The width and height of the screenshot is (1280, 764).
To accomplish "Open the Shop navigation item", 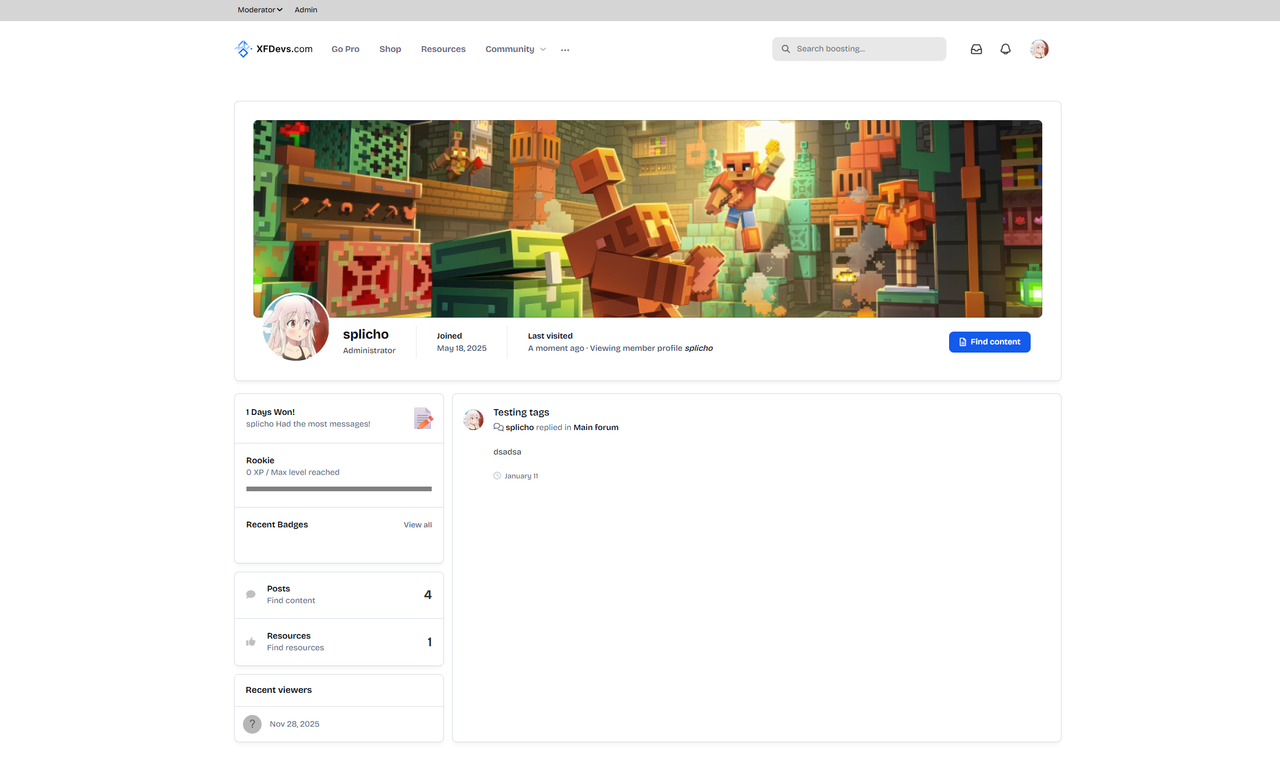I will (390, 49).
